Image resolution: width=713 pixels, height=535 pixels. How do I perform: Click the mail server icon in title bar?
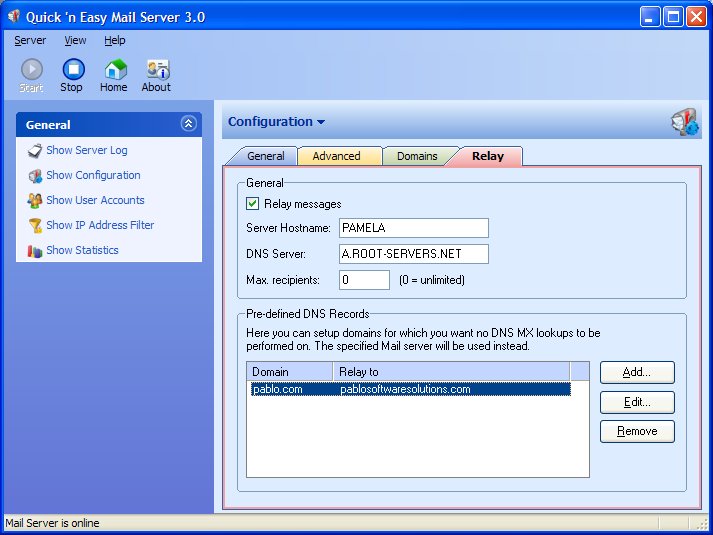[14, 16]
